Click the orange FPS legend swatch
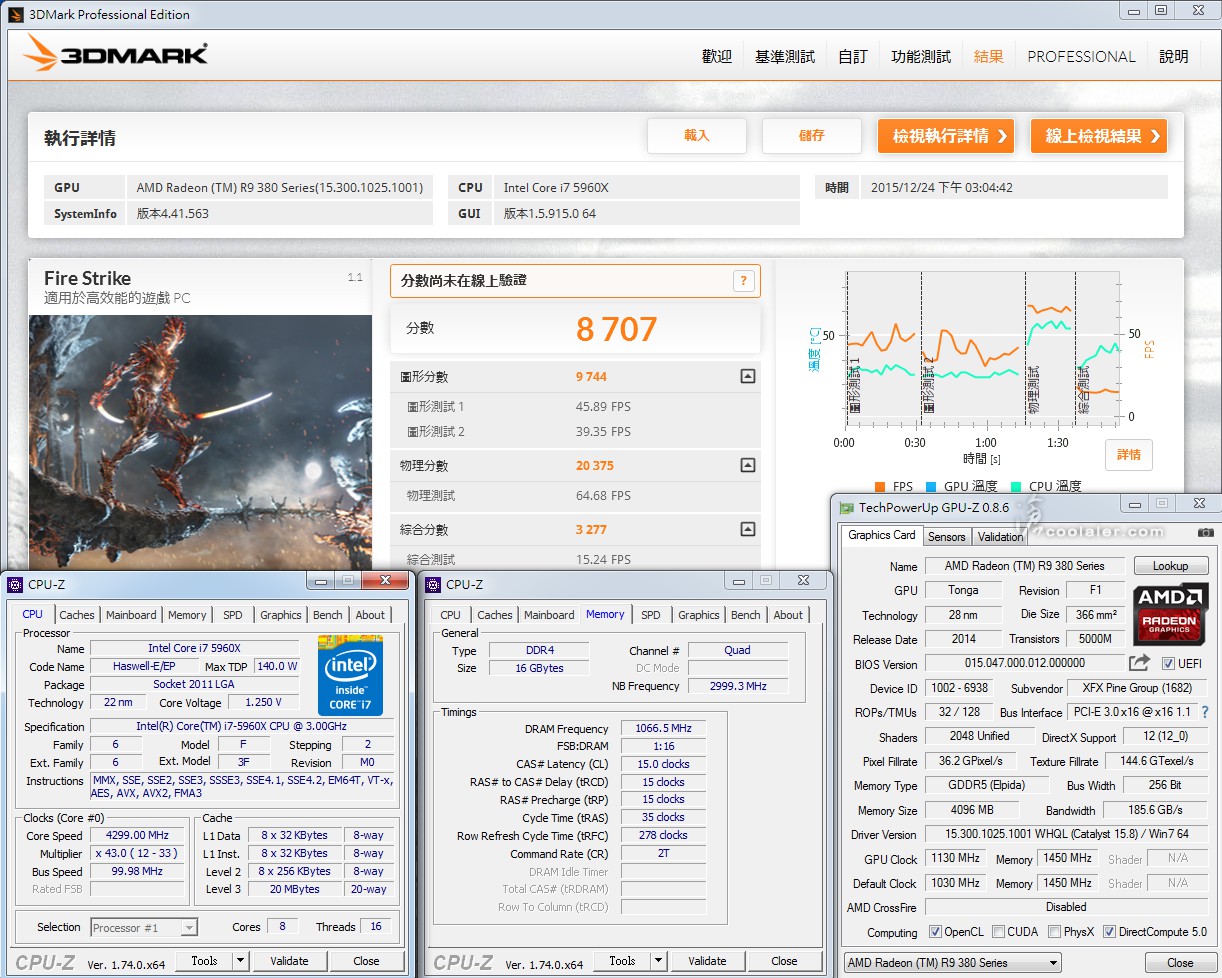 [880, 487]
